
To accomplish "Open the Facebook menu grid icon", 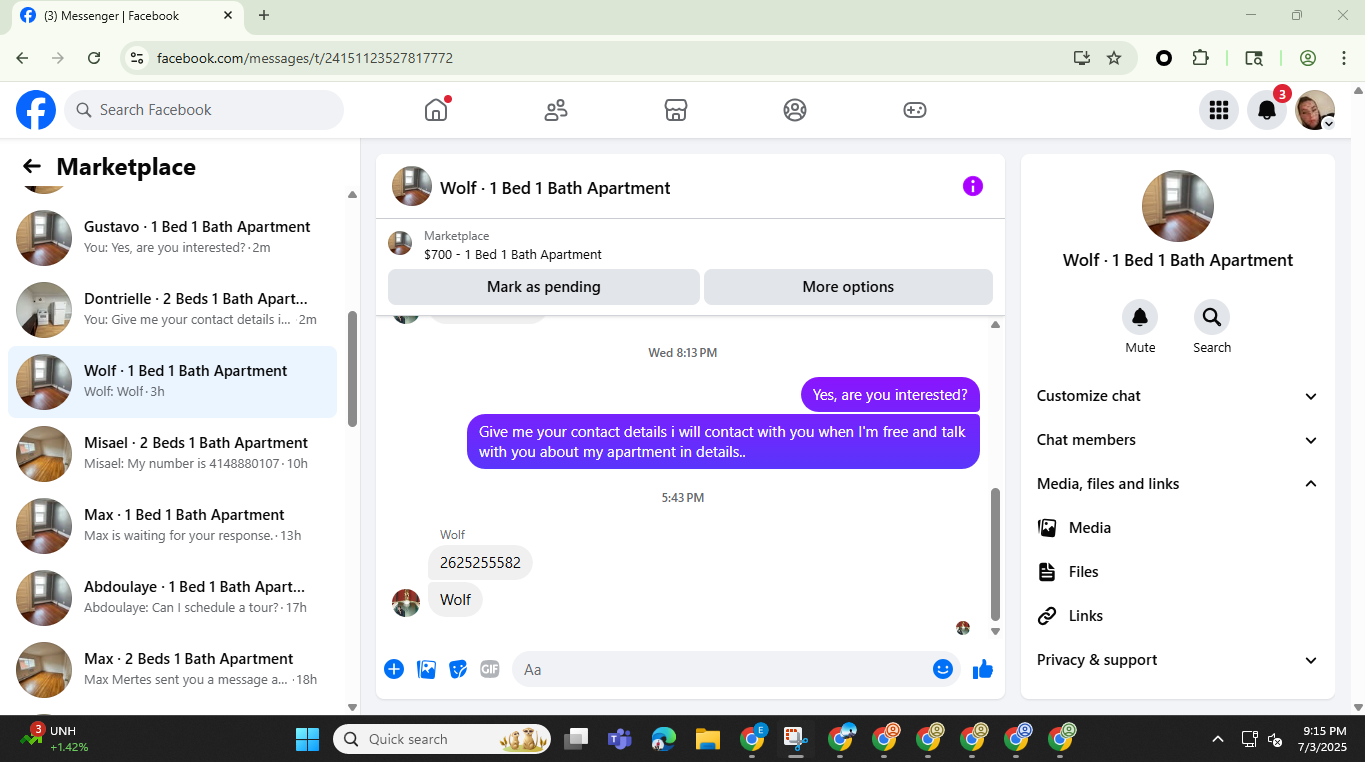I will pyautogui.click(x=1218, y=110).
